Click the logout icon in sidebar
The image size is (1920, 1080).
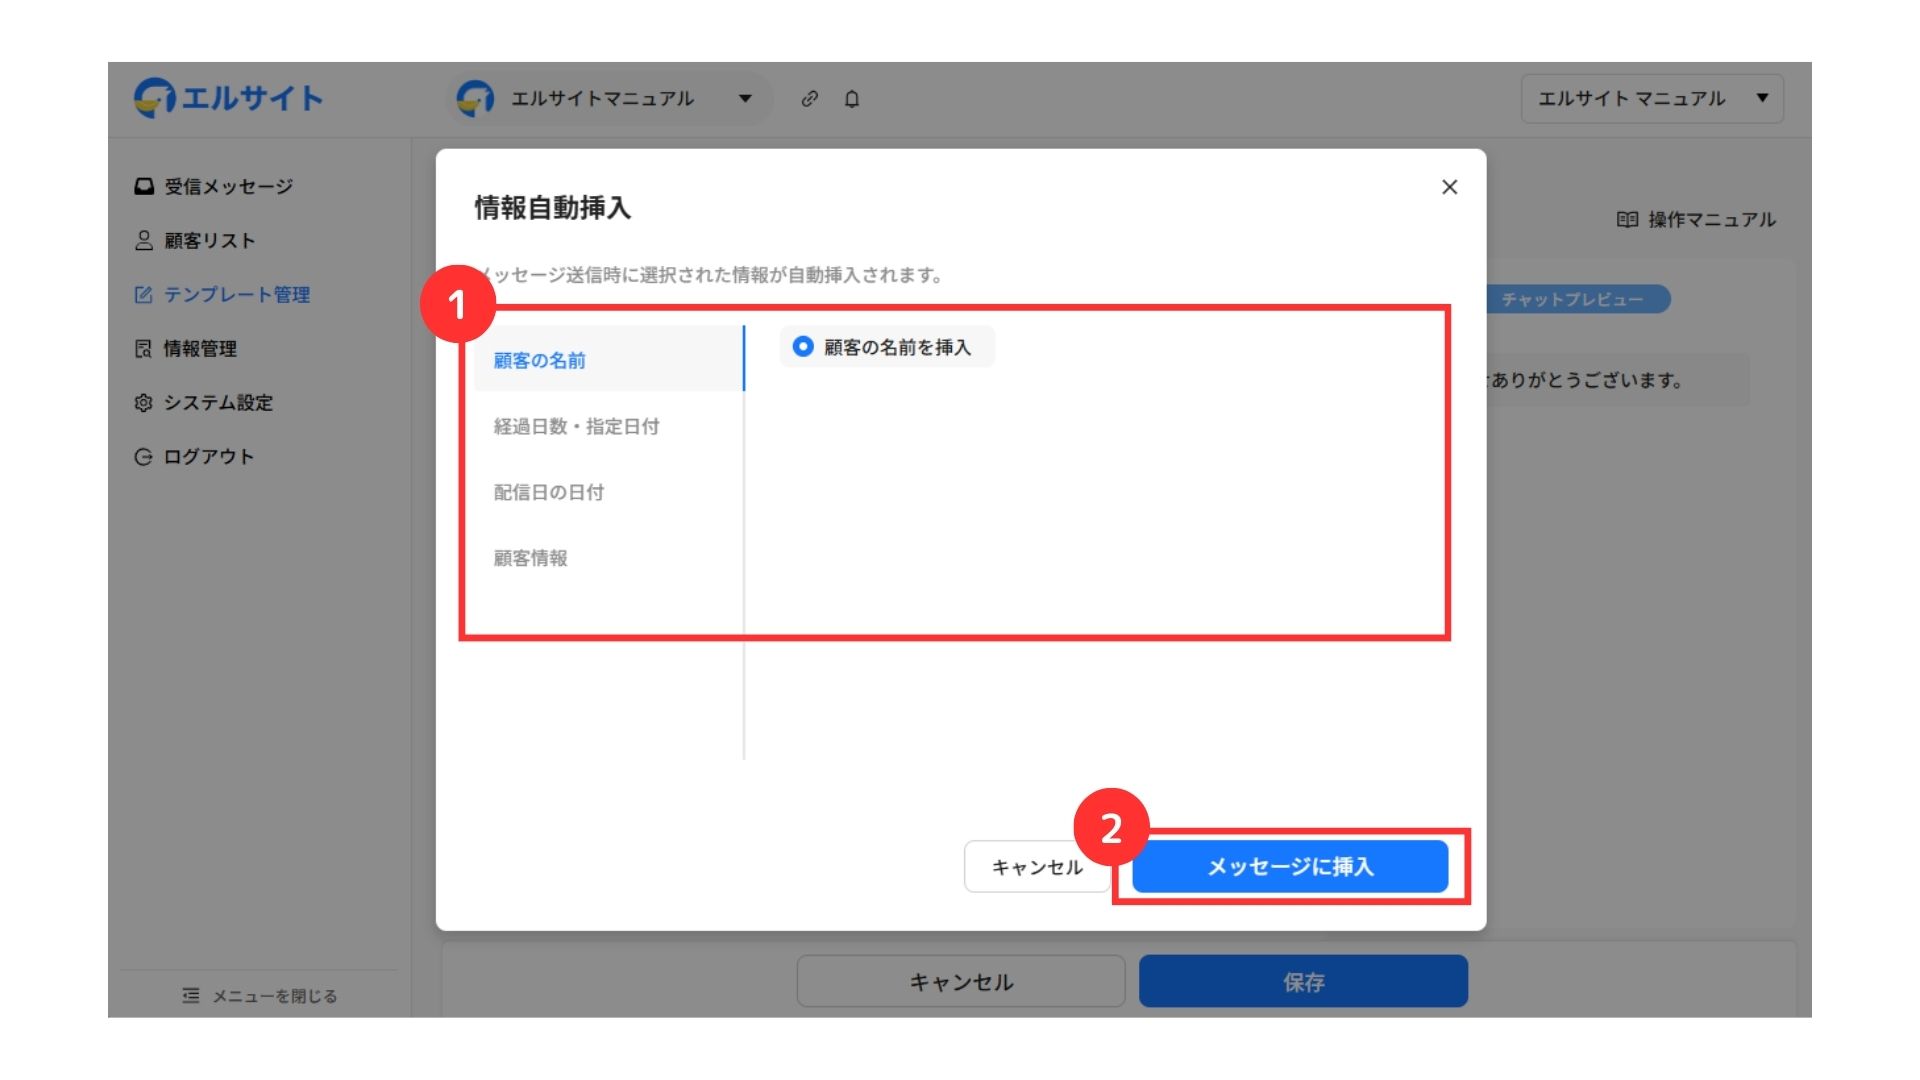click(x=144, y=456)
